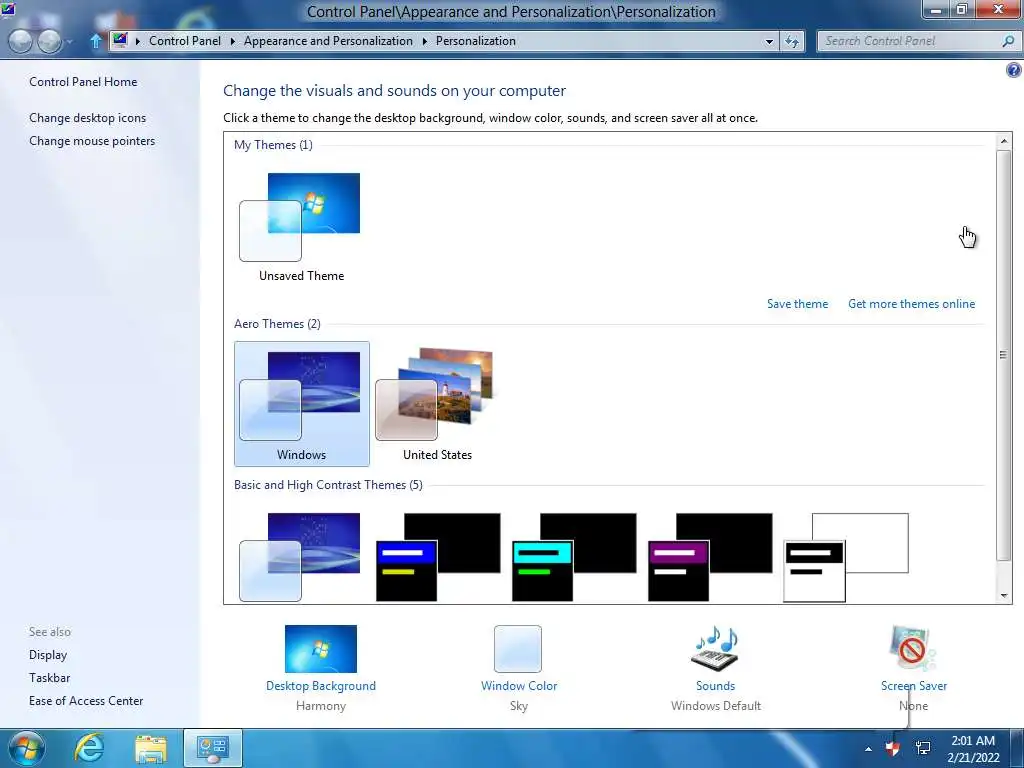Click the Forward navigation button
Viewport: 1024px width, 768px height.
pyautogui.click(x=50, y=41)
